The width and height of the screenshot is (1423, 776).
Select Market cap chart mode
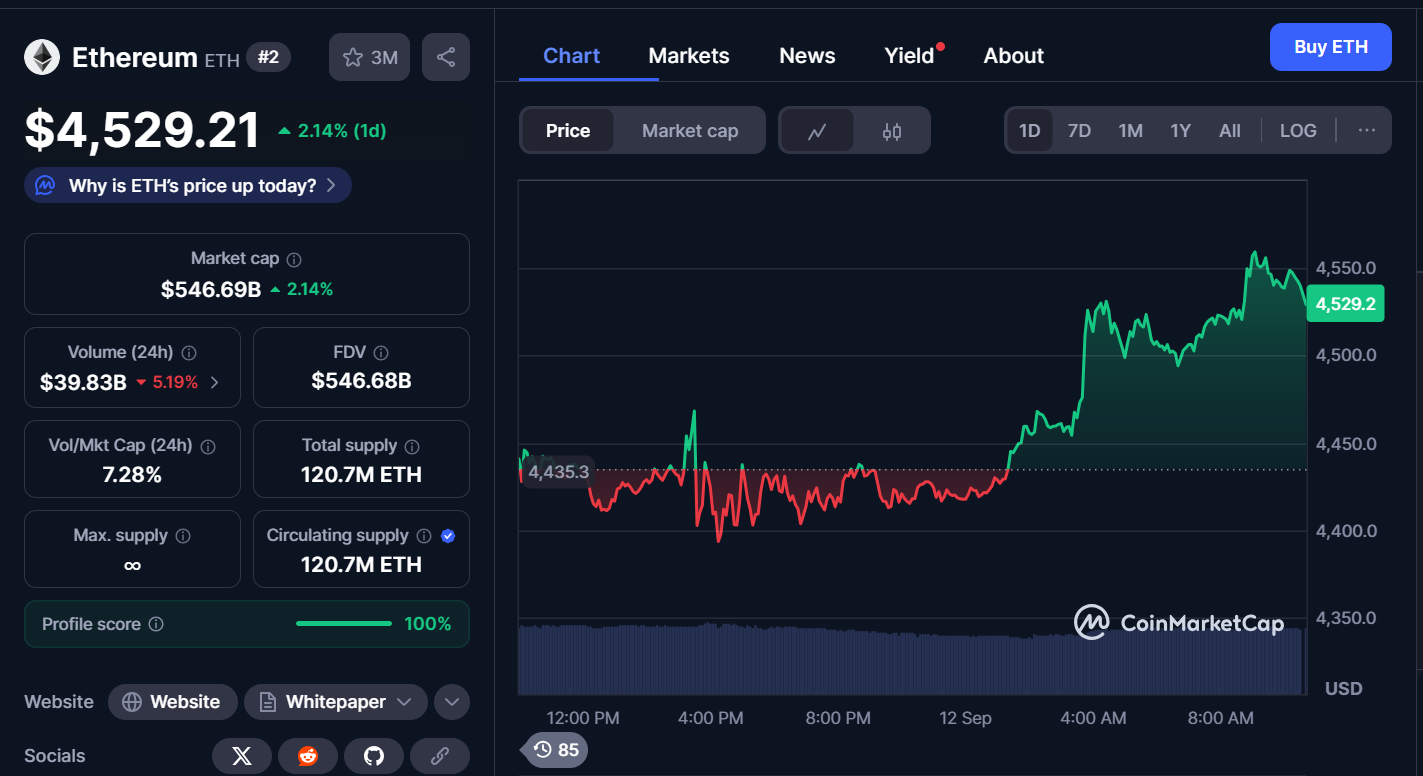pos(690,131)
